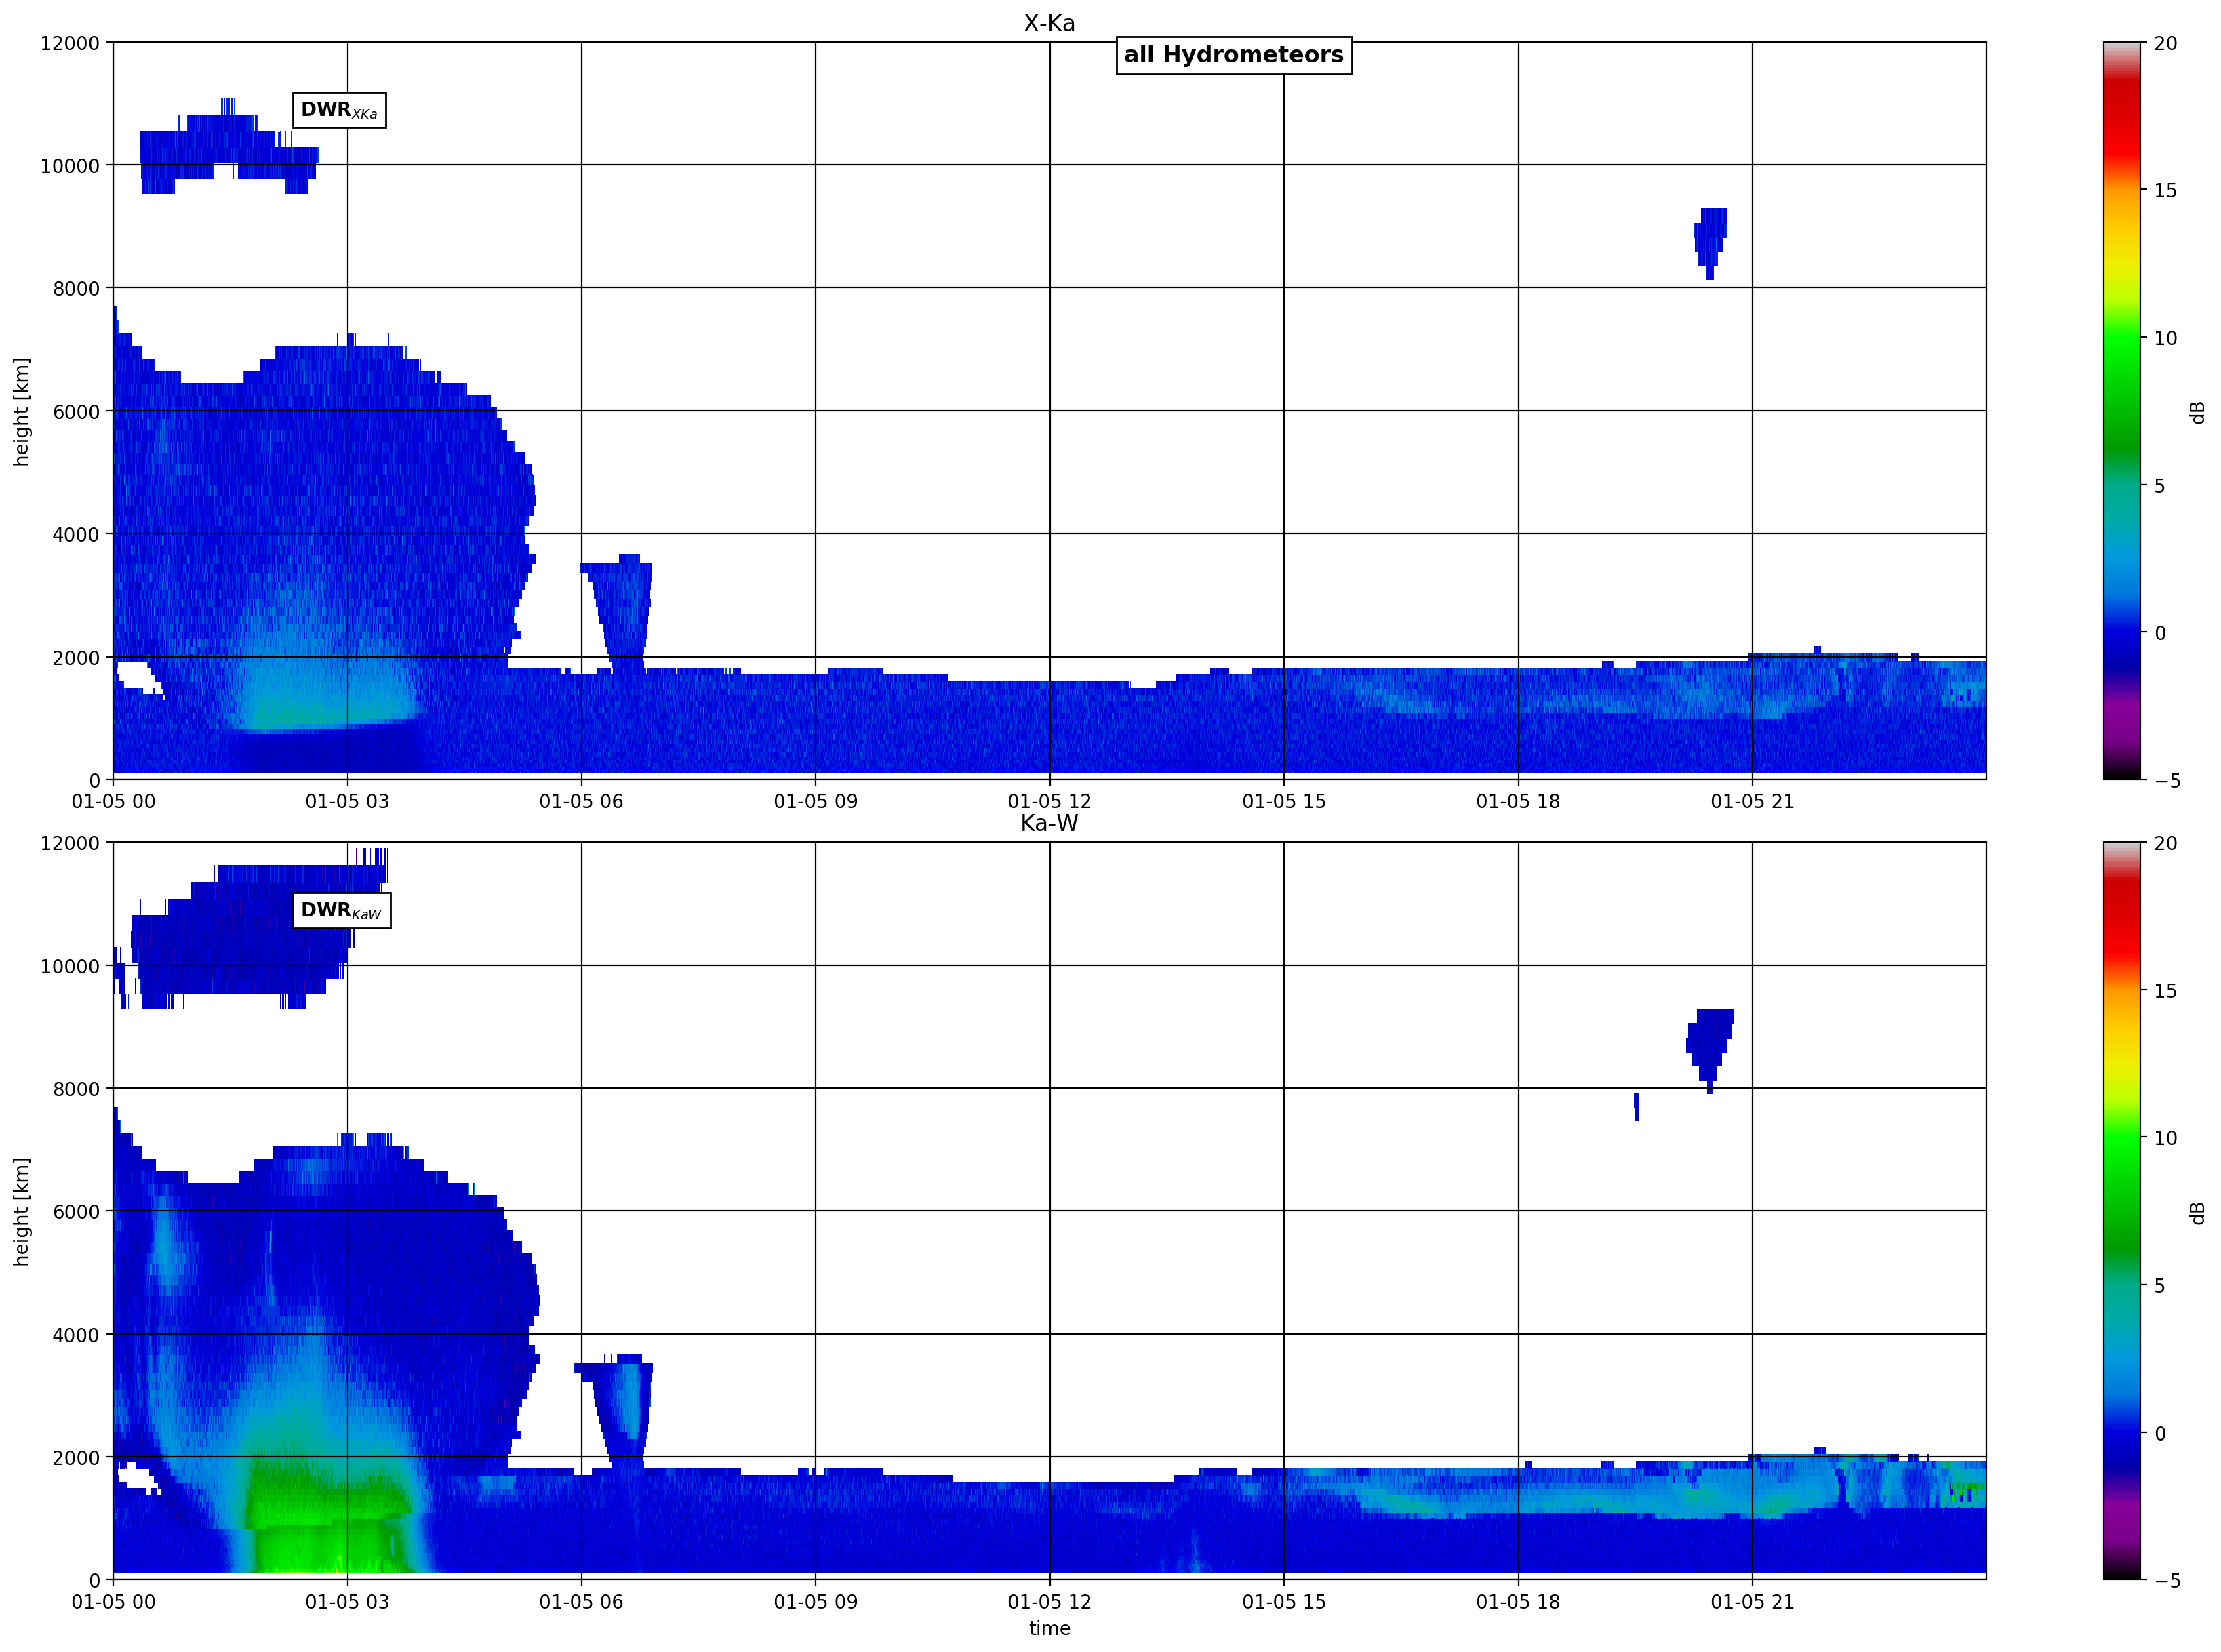2221x1652 pixels.
Task: Click the 12000 height tick of the X-Ka panel
Action: pyautogui.click(x=70, y=43)
